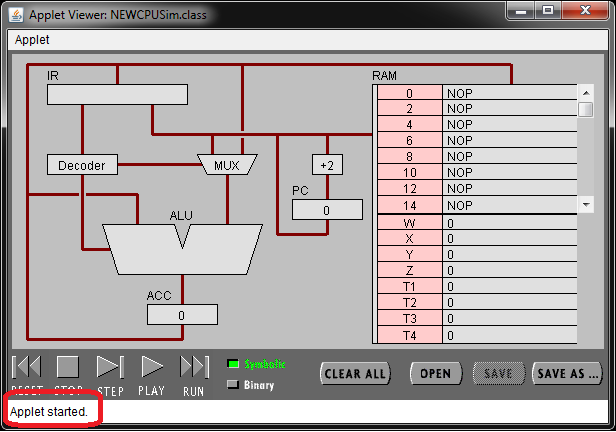Click the NOP cell at RAM address 0
Screen dimensions: 616x432
[510, 93]
